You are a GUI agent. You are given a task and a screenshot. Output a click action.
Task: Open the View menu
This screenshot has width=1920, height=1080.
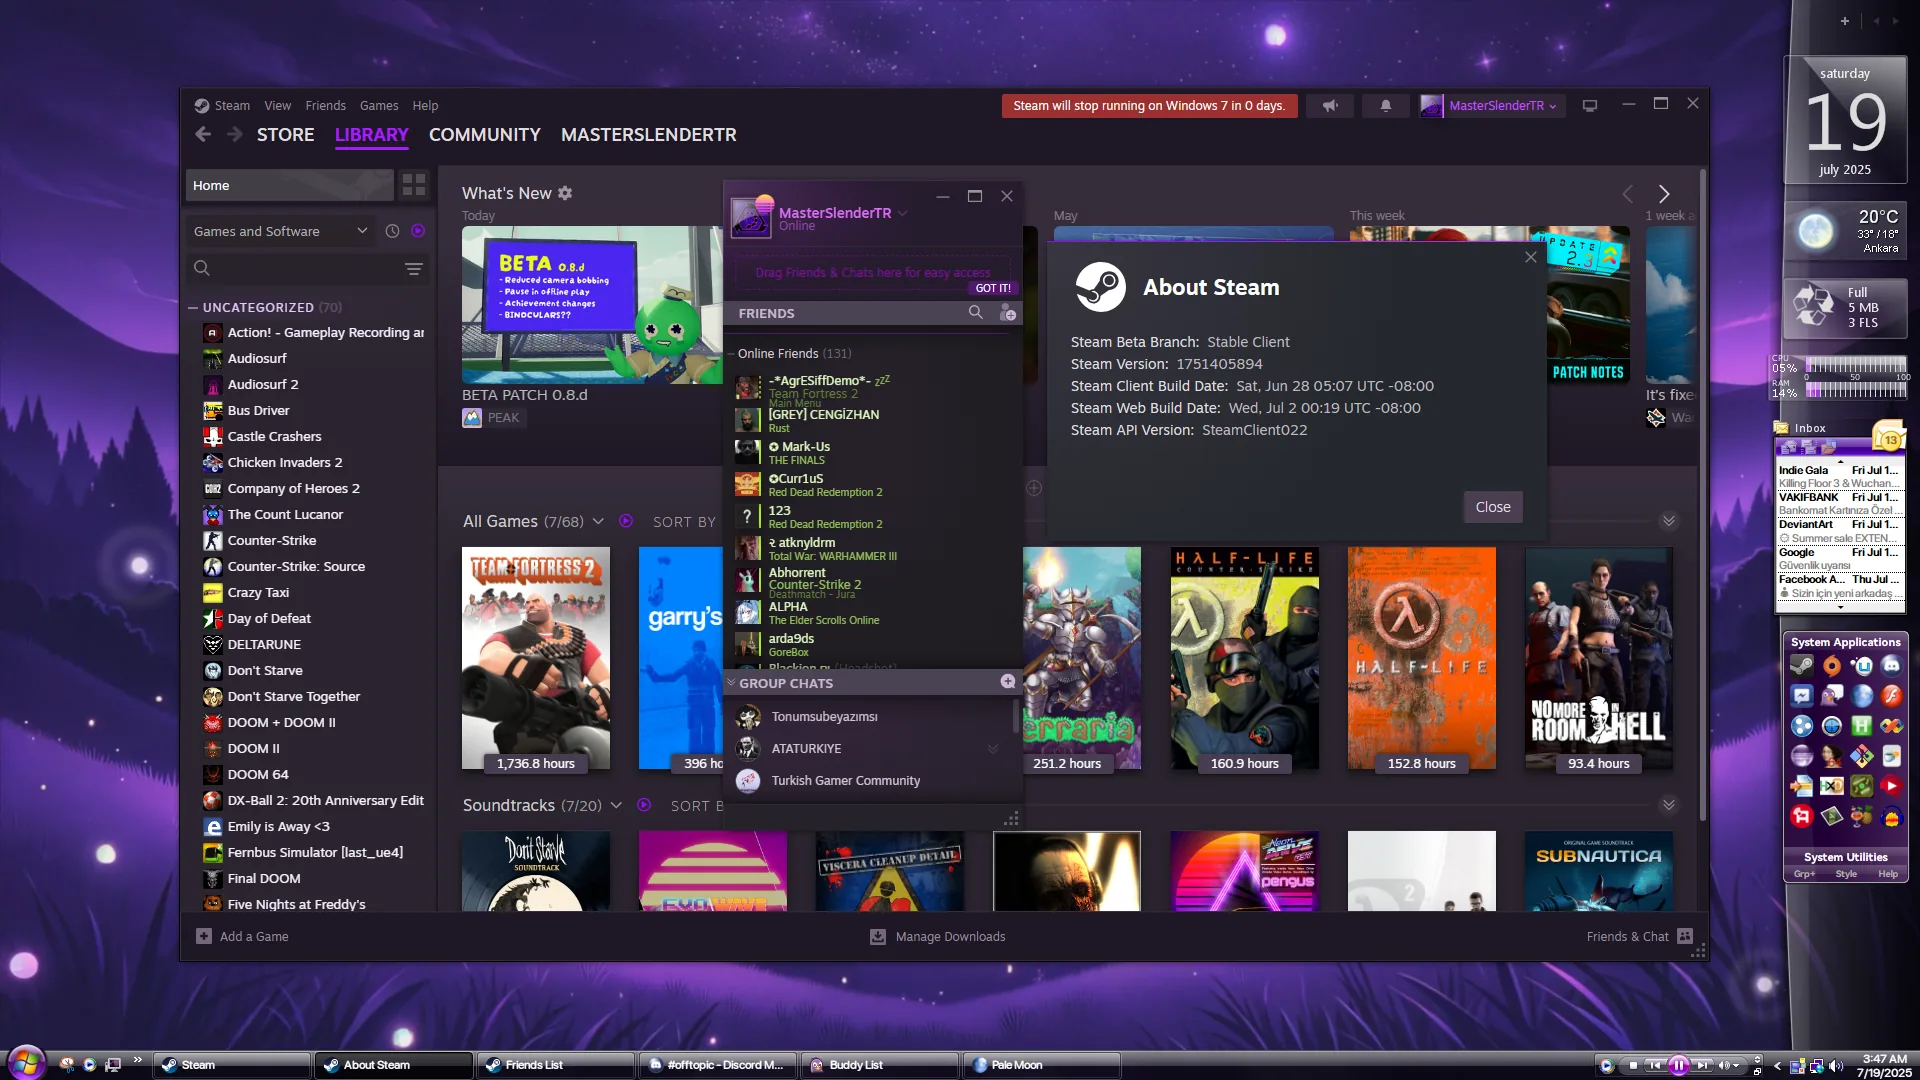[x=277, y=106]
